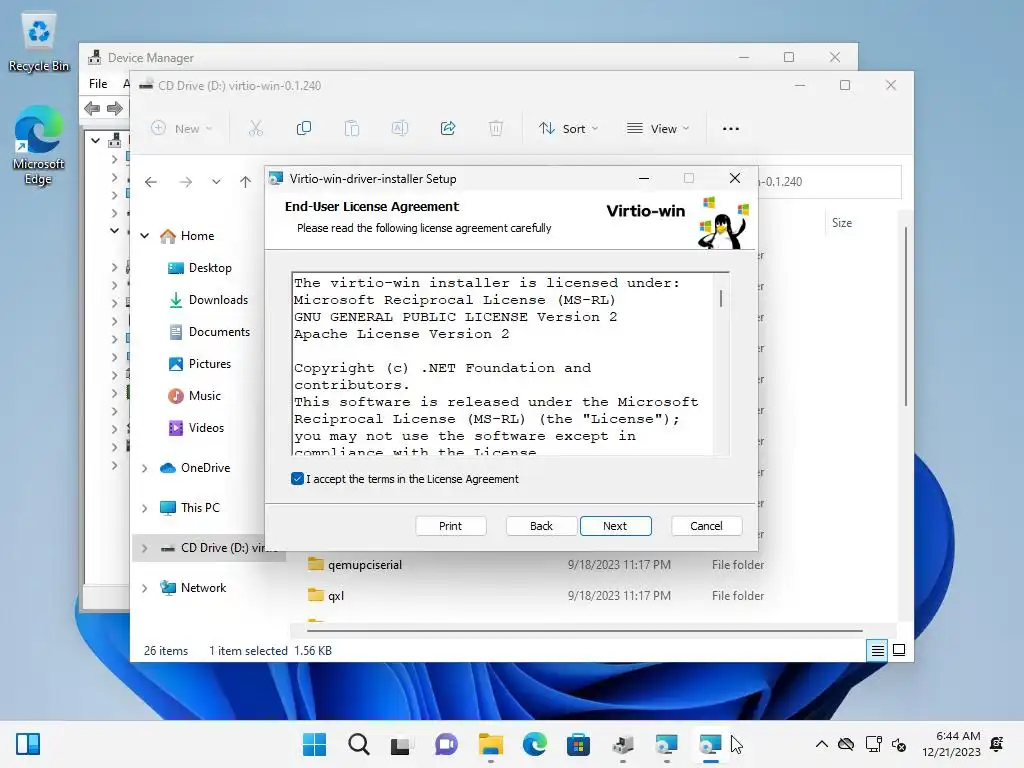Launch Microsoft Store from taskbar
This screenshot has width=1024, height=768.
(x=578, y=744)
